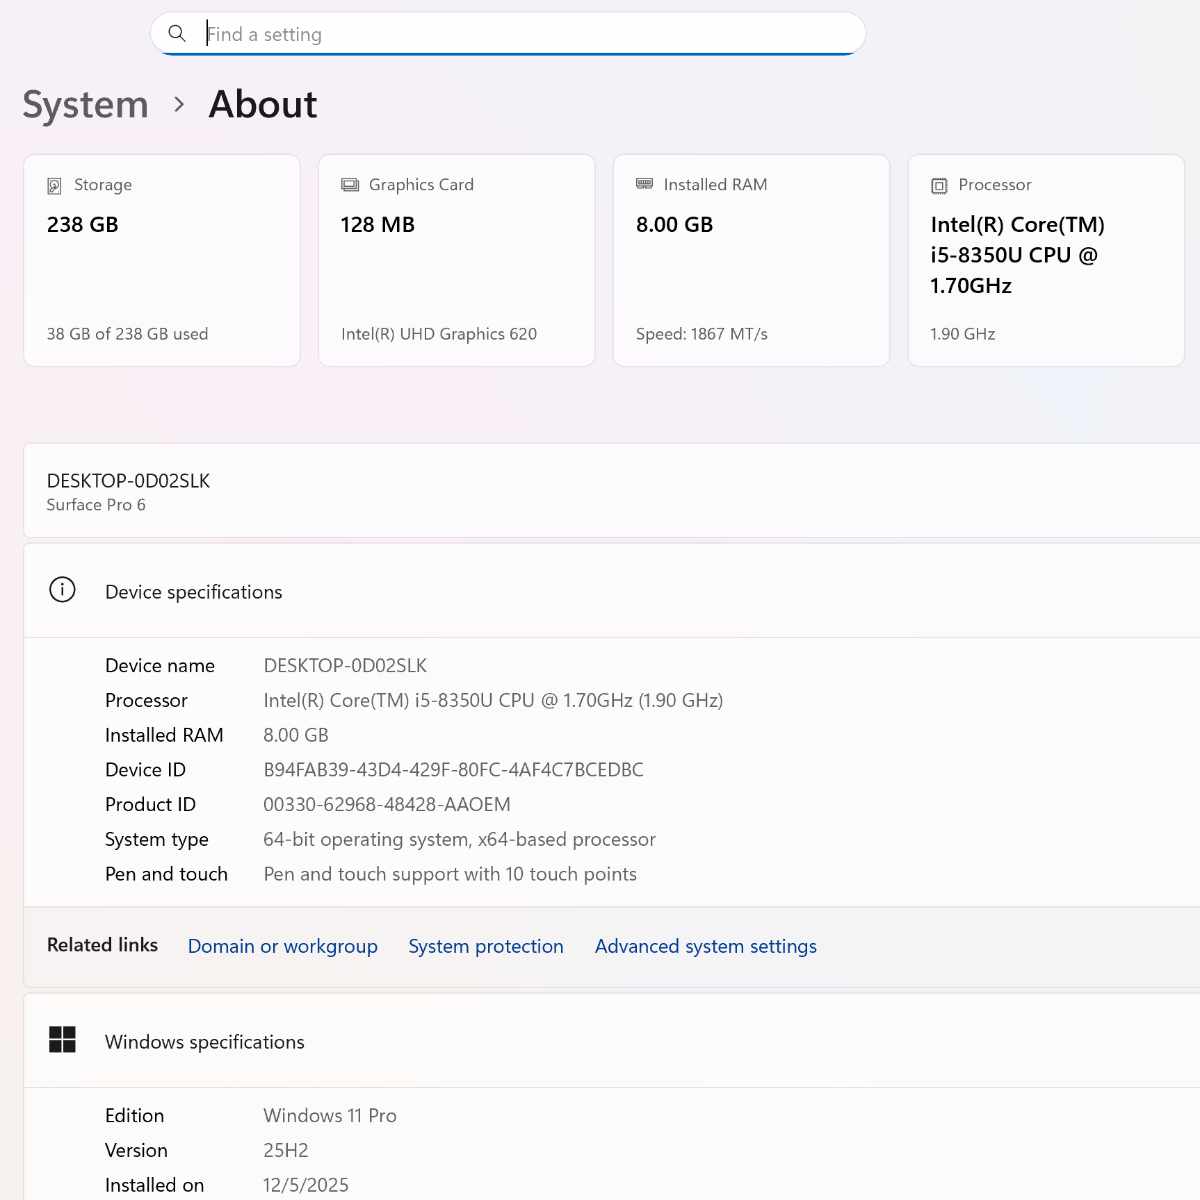Viewport: 1200px width, 1200px height.
Task: Collapse the Device specifications section
Action: (x=612, y=591)
